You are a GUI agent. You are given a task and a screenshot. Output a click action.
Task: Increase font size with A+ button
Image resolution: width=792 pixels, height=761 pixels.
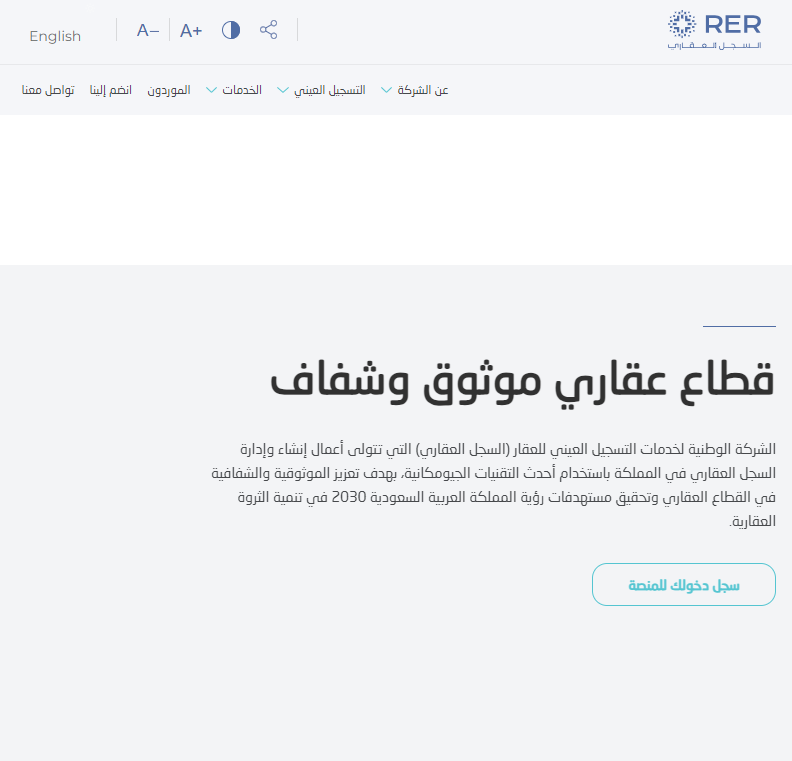tap(191, 31)
